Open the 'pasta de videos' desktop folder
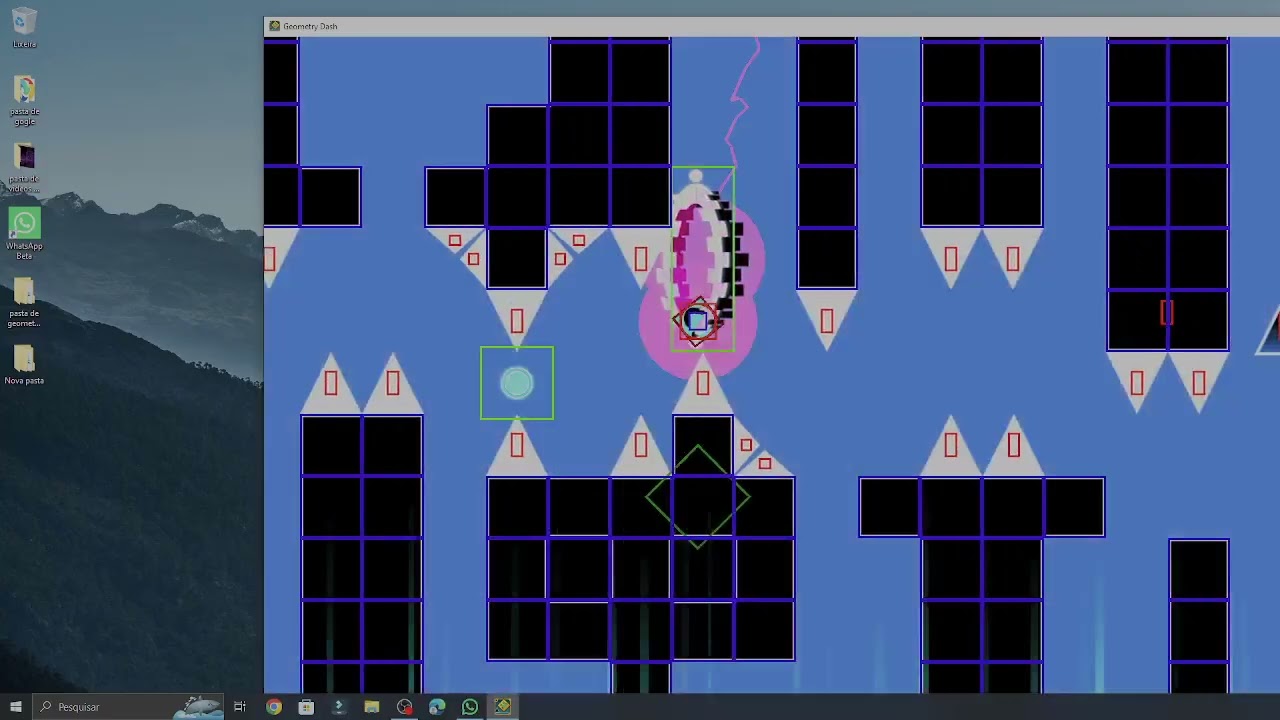This screenshot has width=1280, height=720. pos(24,168)
